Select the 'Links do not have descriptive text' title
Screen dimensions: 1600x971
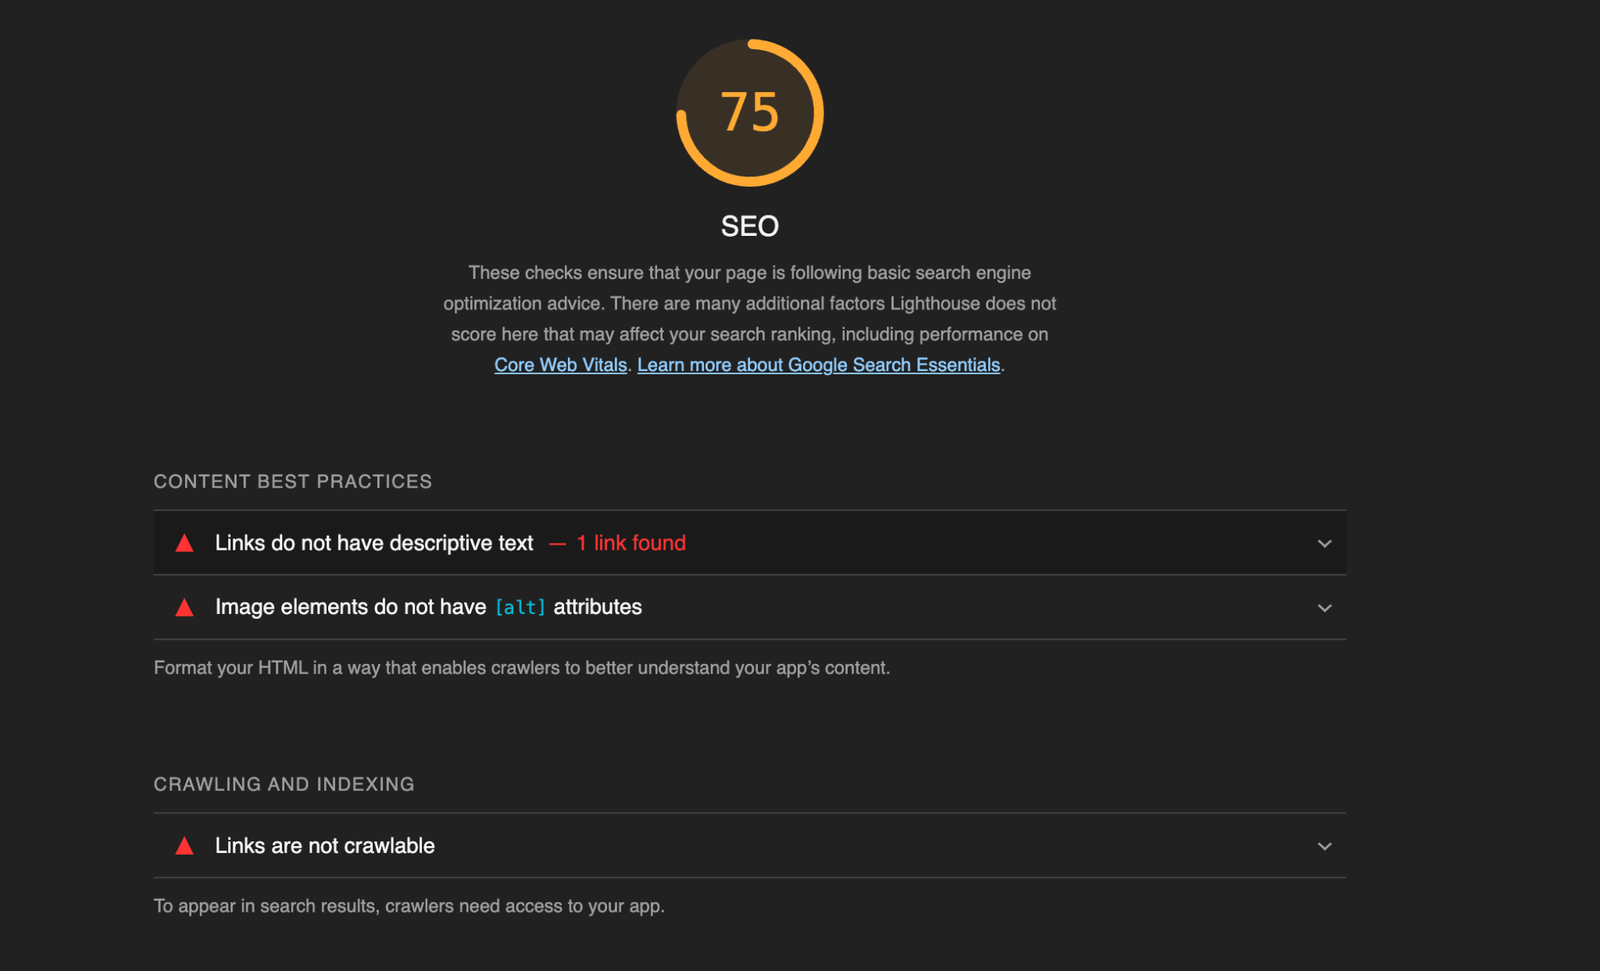(374, 543)
